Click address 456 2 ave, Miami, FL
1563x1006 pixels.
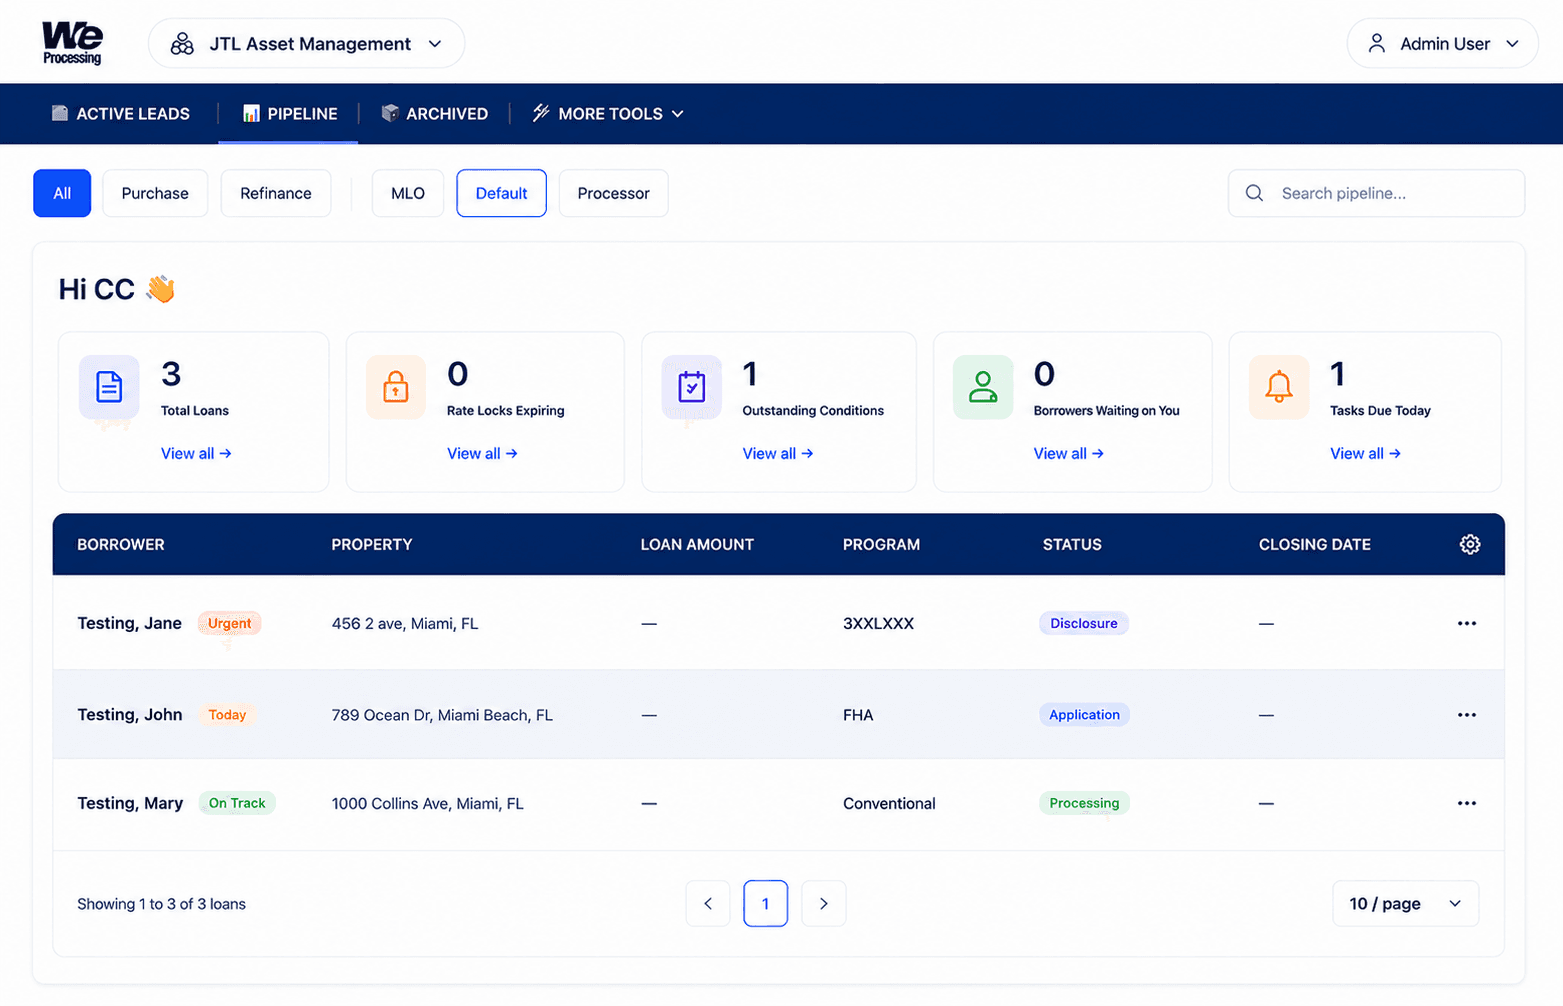(405, 624)
